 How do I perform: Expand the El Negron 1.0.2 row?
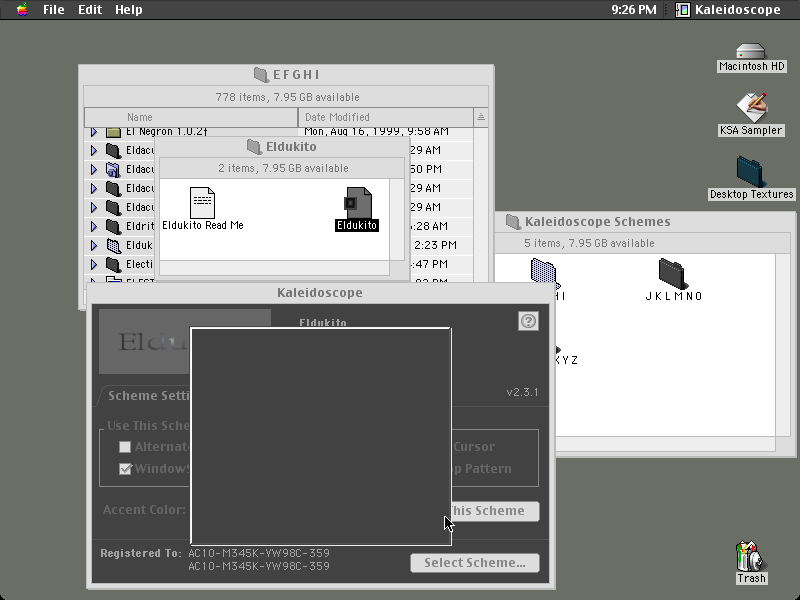[94, 132]
